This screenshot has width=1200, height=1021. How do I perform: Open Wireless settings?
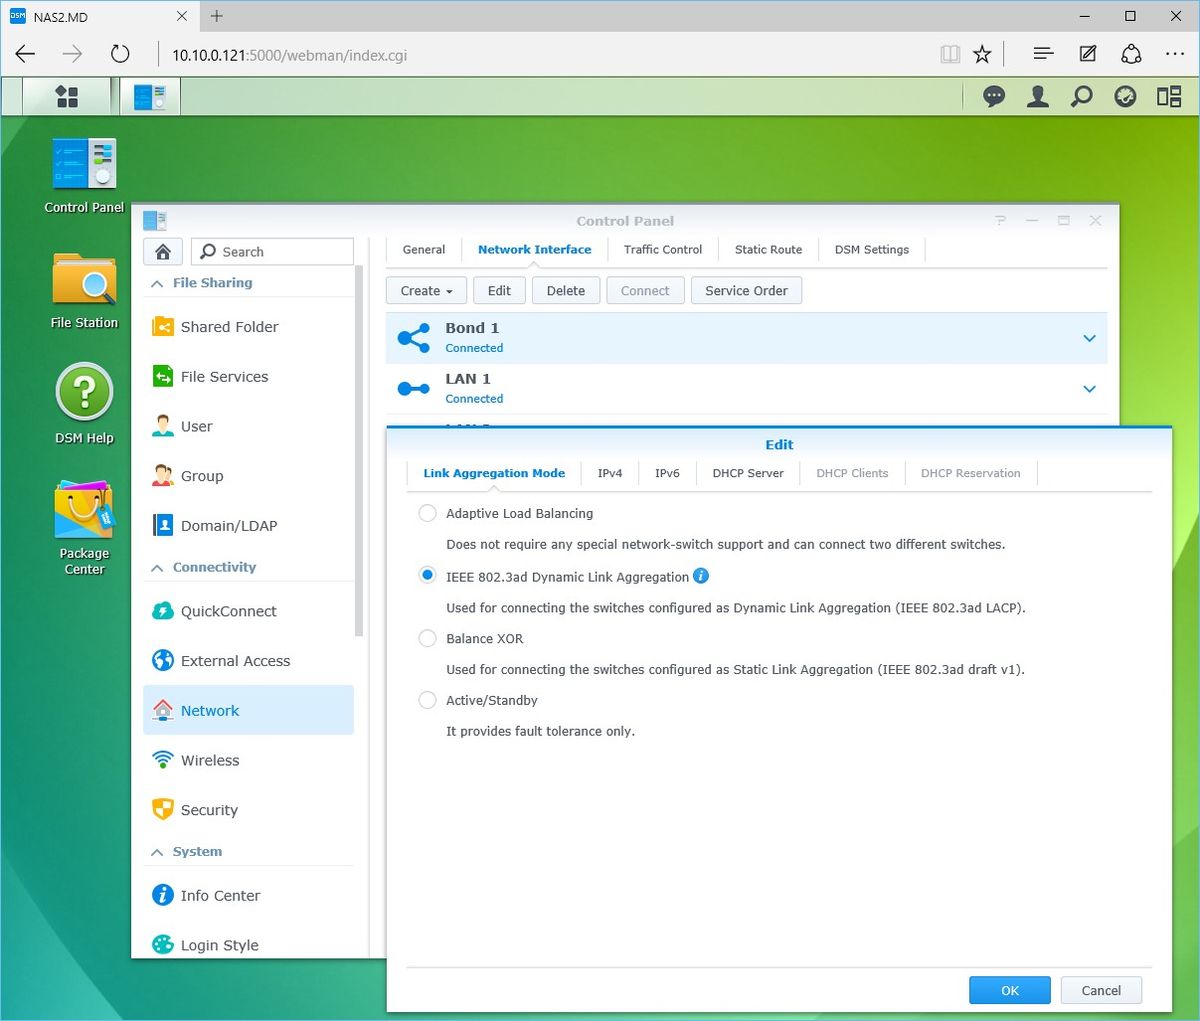(x=248, y=761)
